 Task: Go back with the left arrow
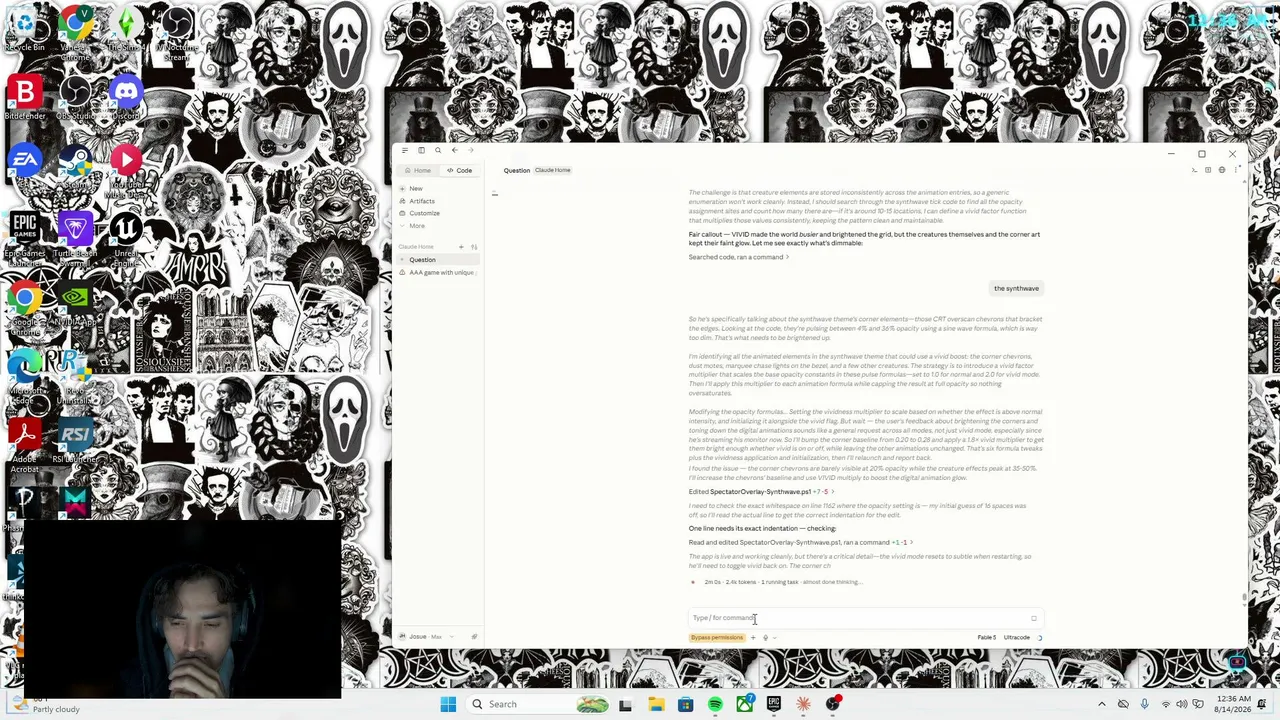[454, 150]
